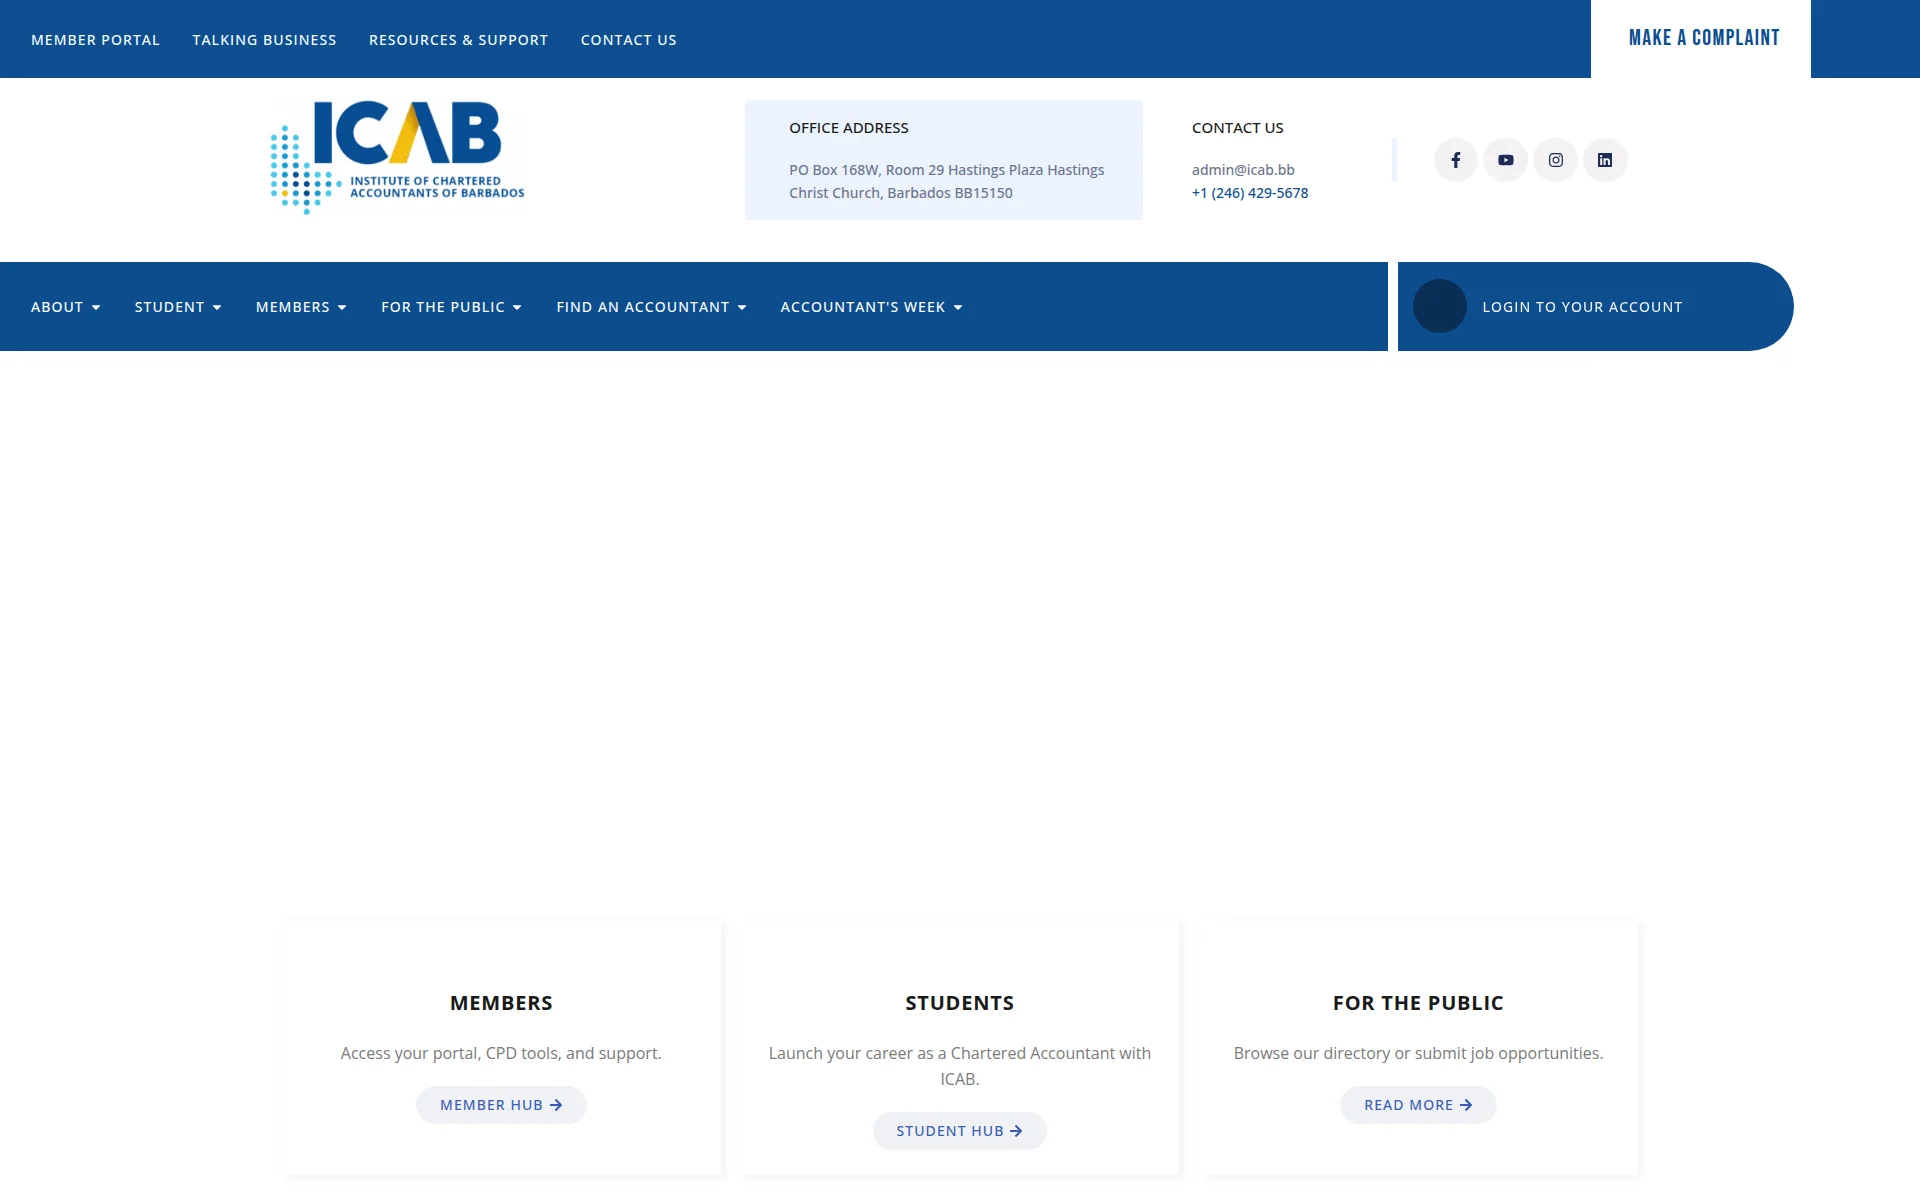Click the dark circle beside Login to Your Account
1920x1200 pixels.
(1439, 306)
